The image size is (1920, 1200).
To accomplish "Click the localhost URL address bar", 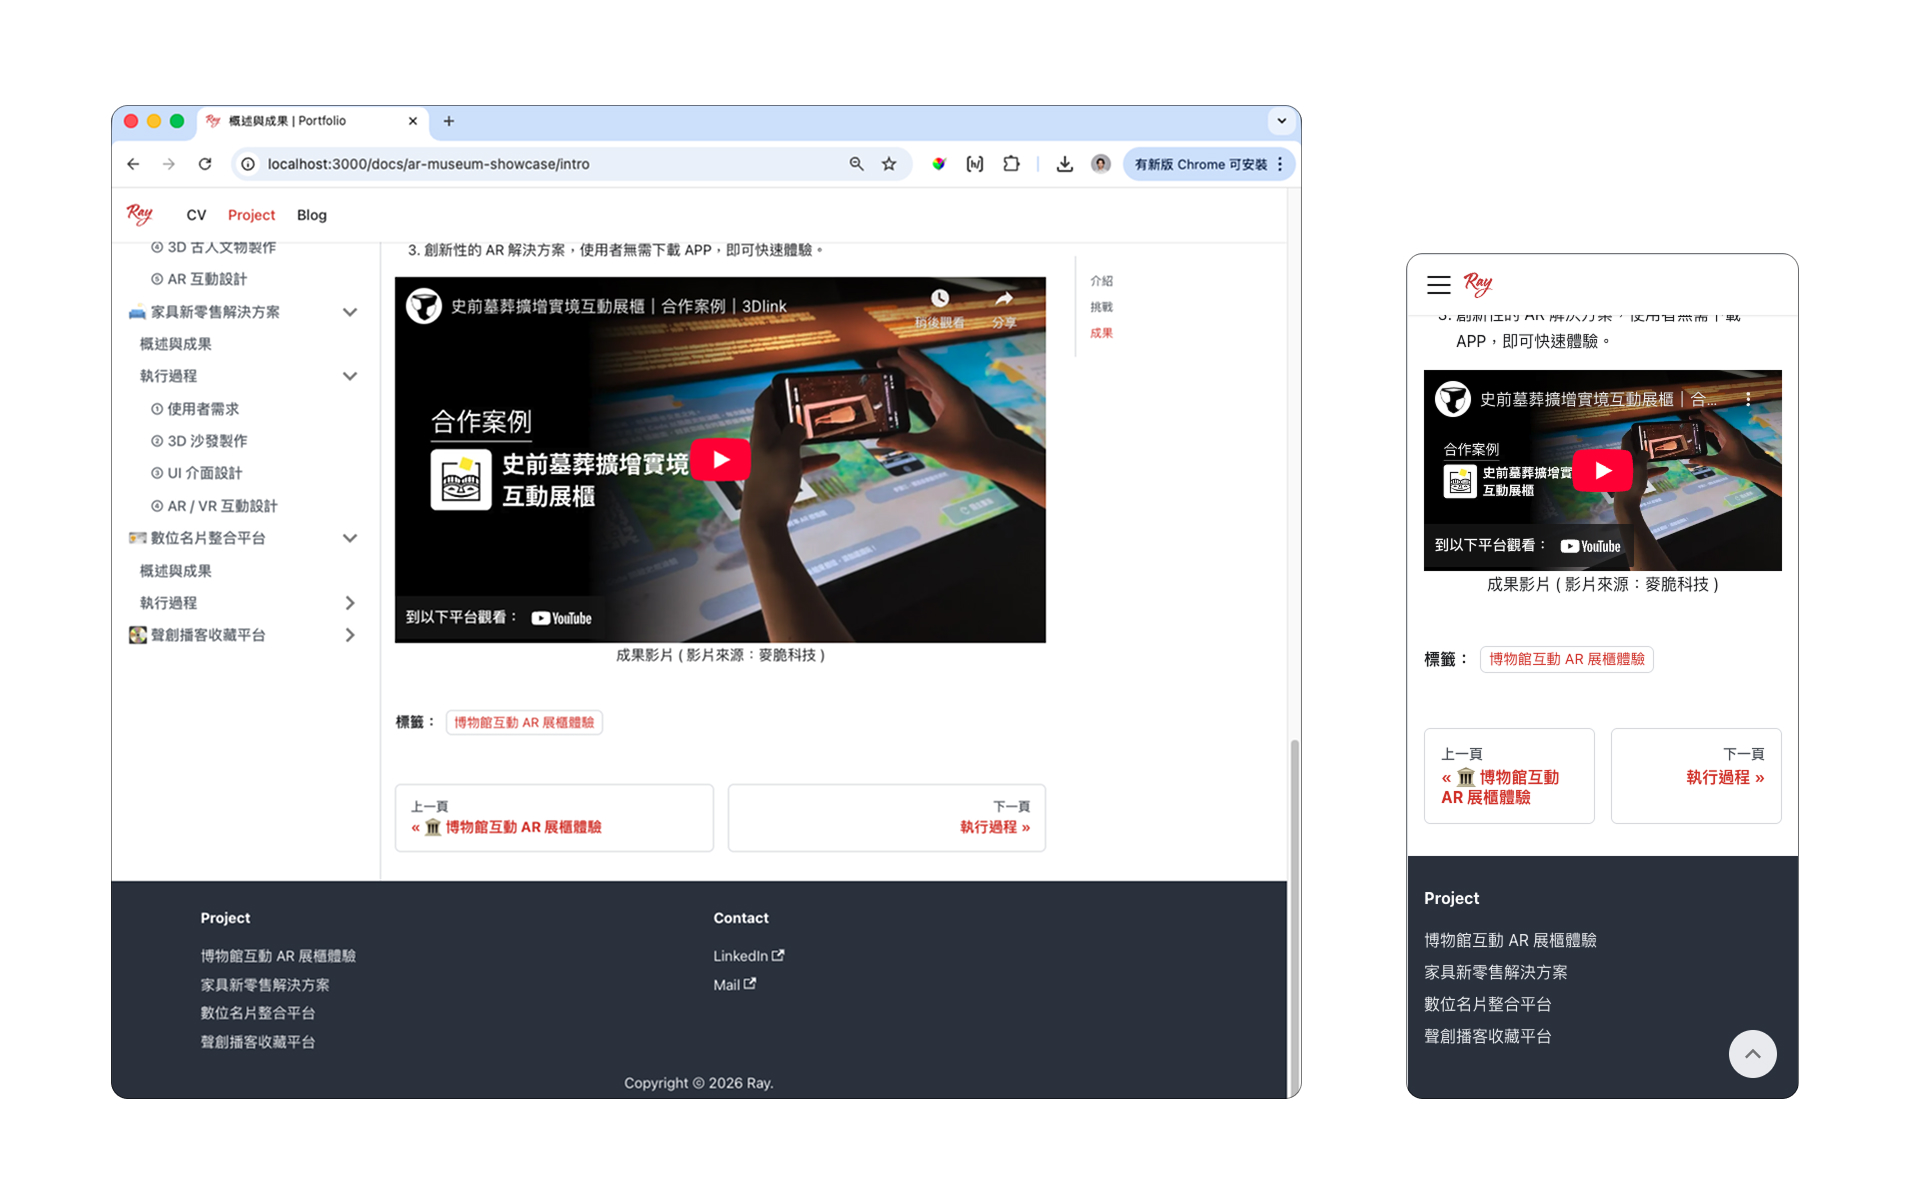I will [x=540, y=164].
